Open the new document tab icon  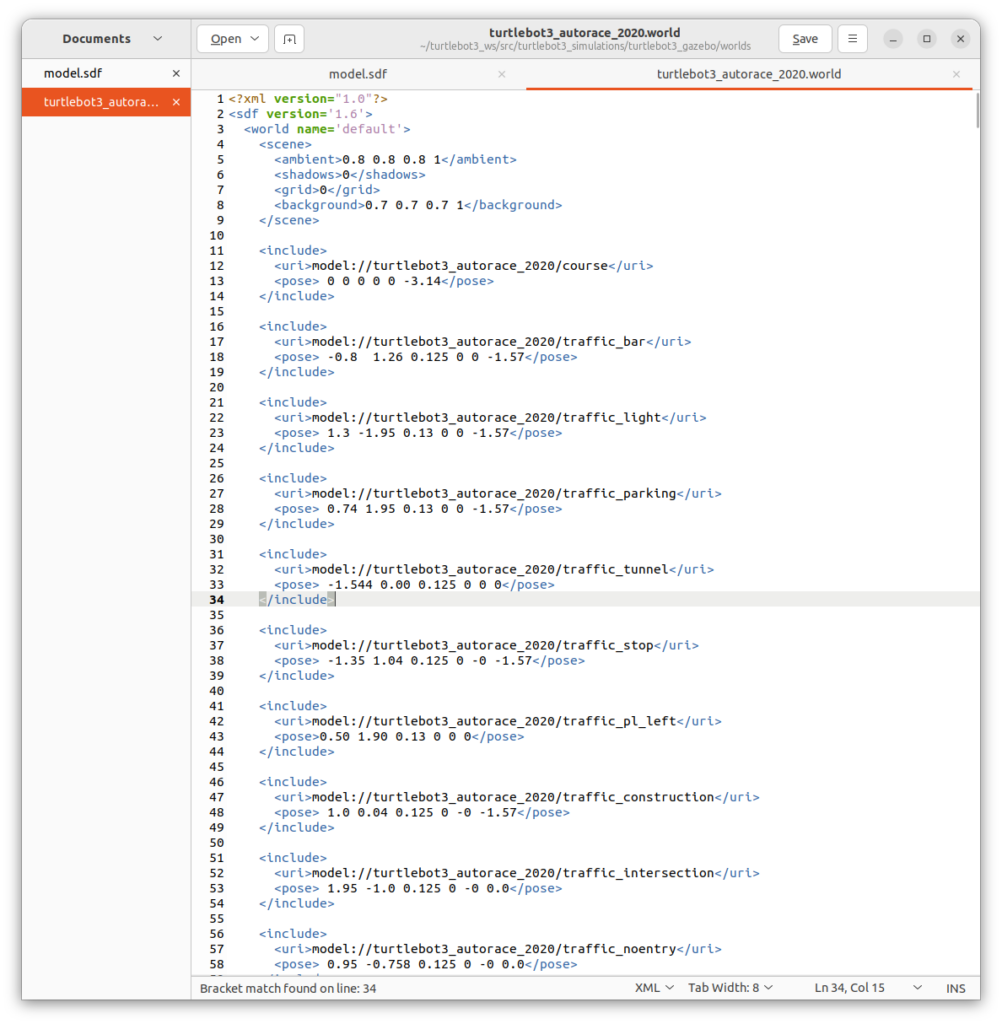point(289,39)
